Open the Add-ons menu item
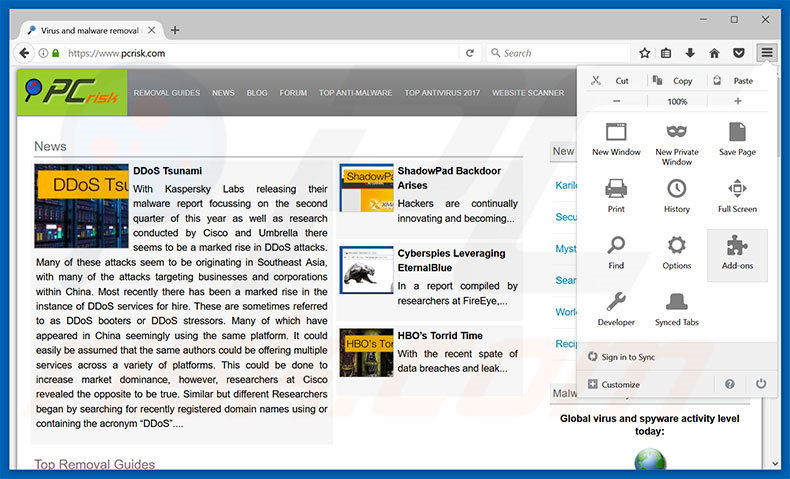The height and width of the screenshot is (479, 790). tap(737, 255)
